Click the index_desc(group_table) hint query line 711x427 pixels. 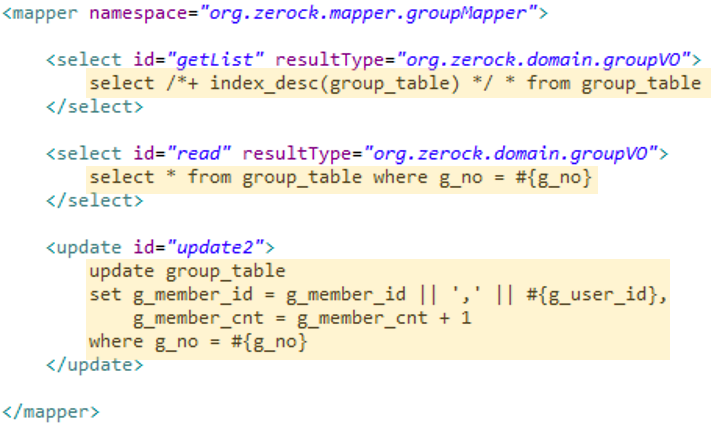click(395, 83)
